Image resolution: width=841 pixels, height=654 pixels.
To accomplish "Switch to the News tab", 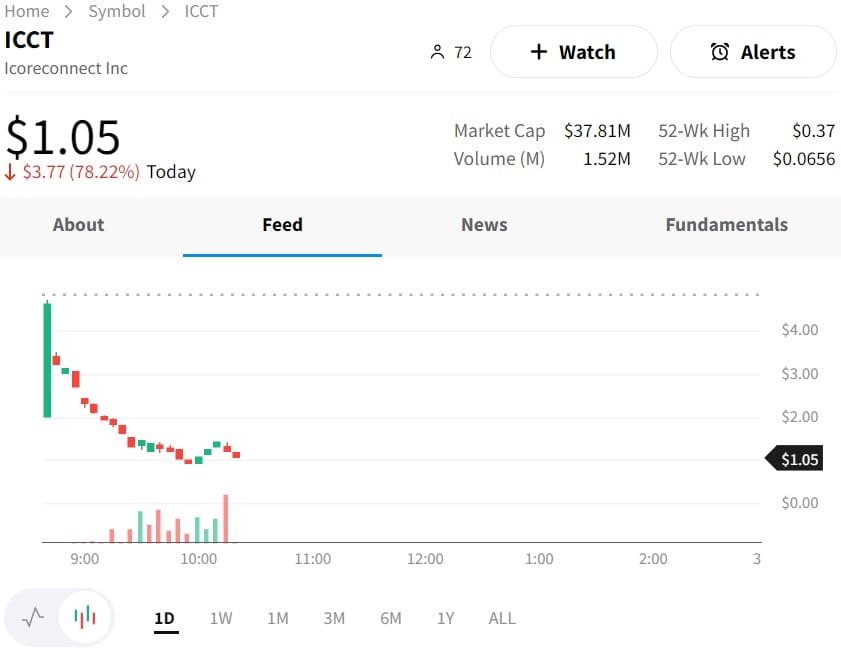I will 484,225.
